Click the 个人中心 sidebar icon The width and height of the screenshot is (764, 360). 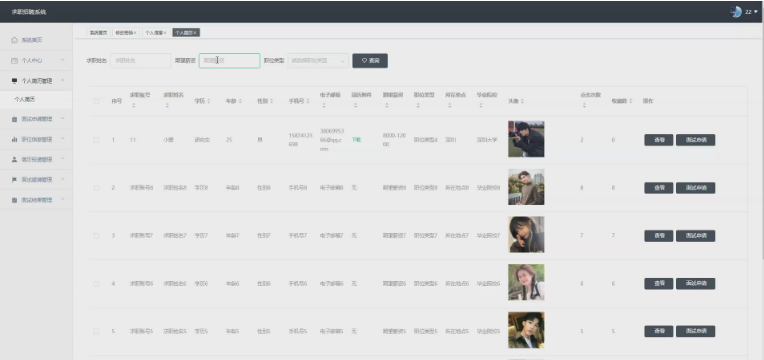(14, 60)
